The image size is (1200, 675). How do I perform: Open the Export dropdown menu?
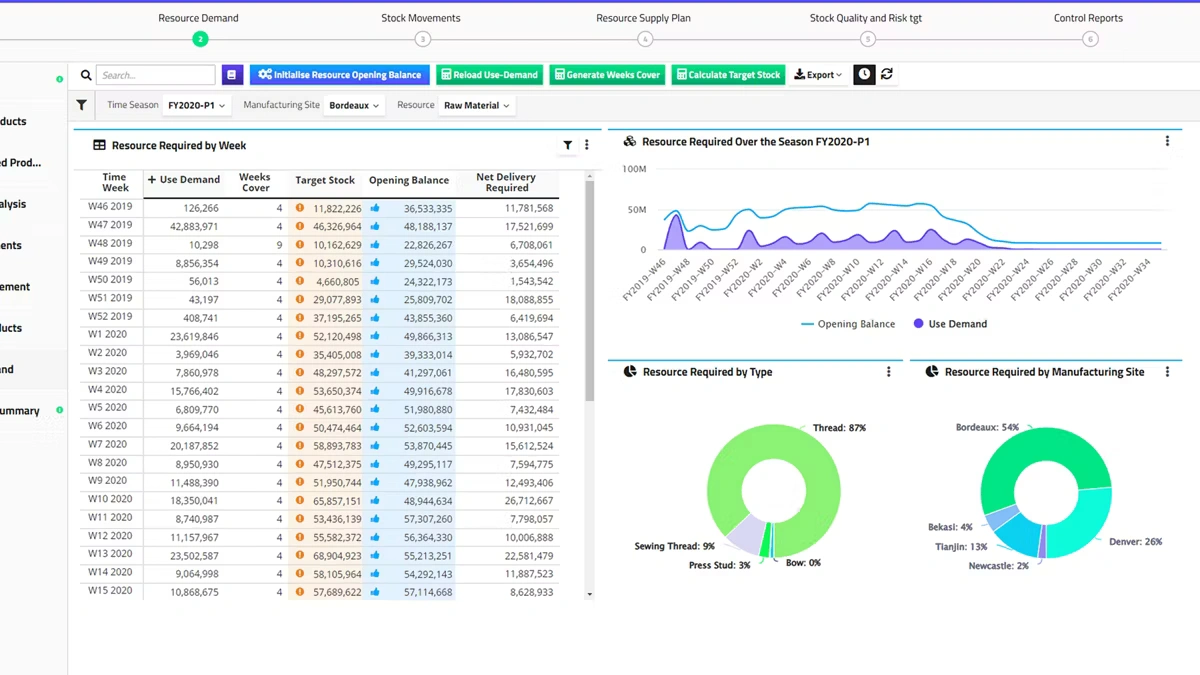click(x=818, y=75)
